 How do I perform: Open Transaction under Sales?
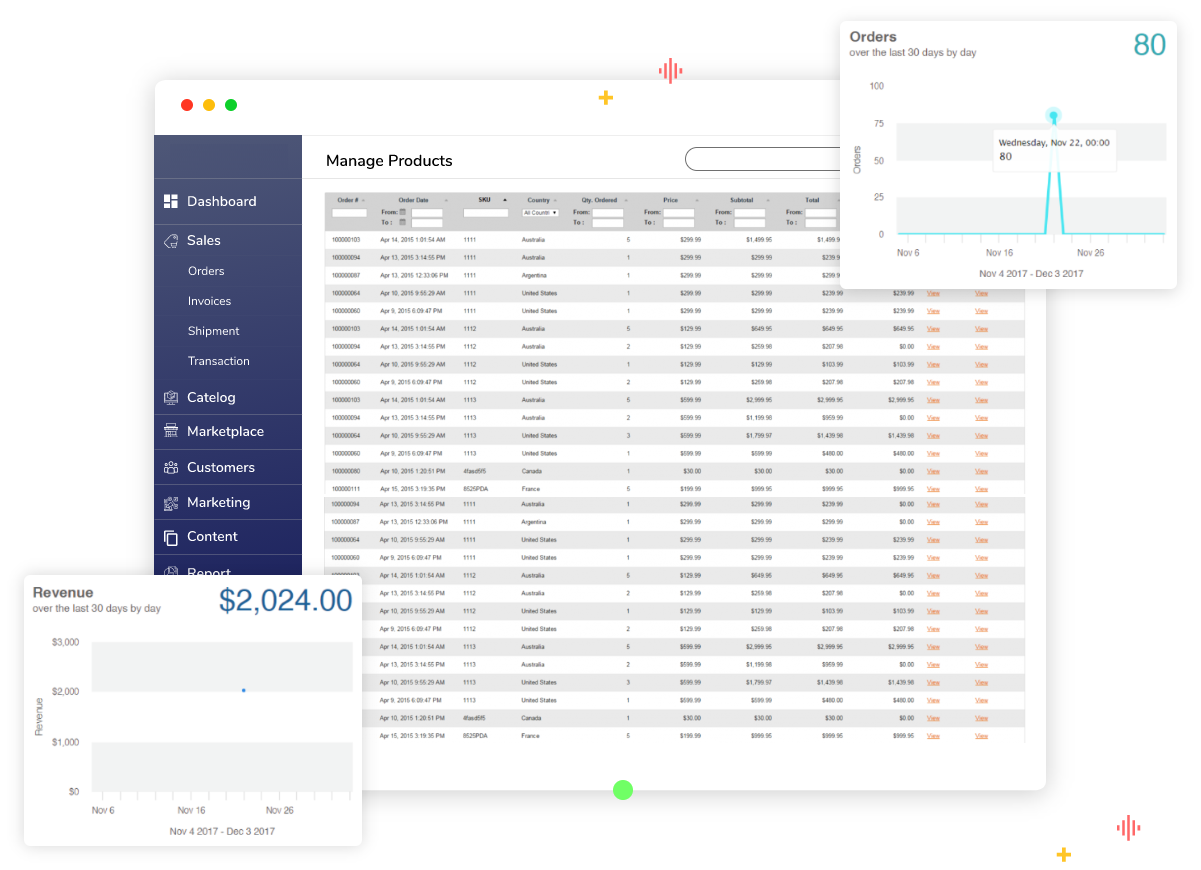pos(218,361)
